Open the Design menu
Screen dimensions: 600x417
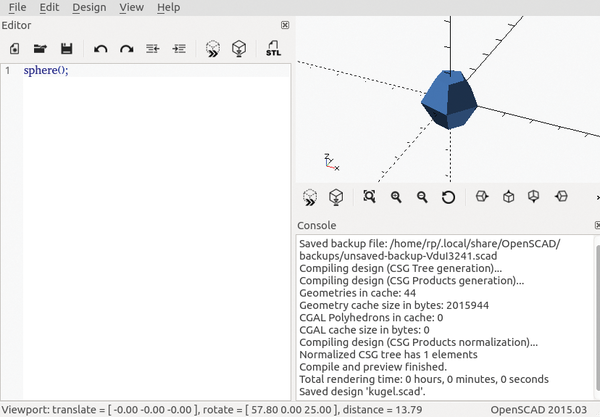89,7
